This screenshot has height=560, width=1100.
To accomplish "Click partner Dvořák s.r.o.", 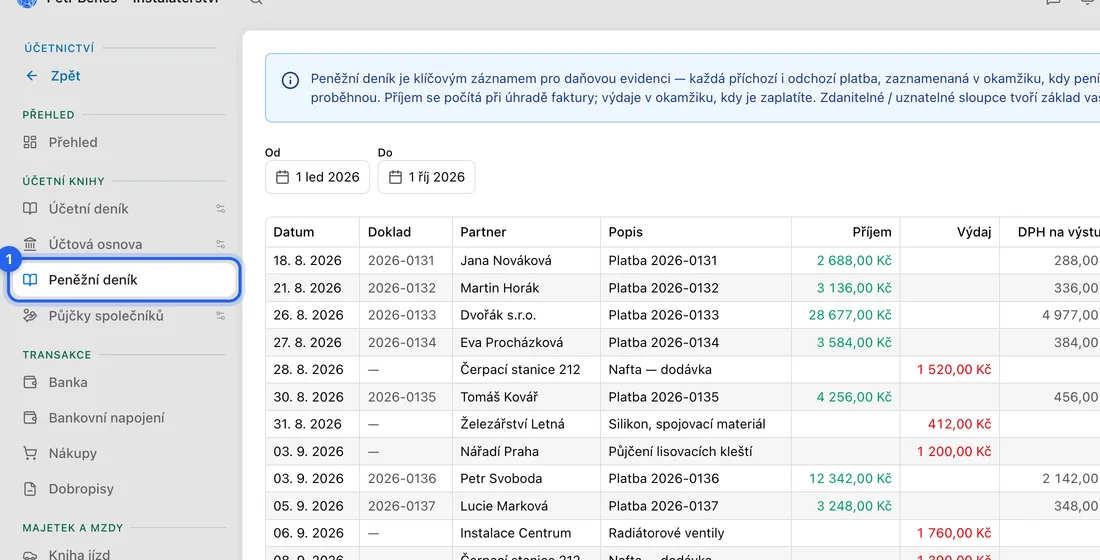I will pos(498,315).
